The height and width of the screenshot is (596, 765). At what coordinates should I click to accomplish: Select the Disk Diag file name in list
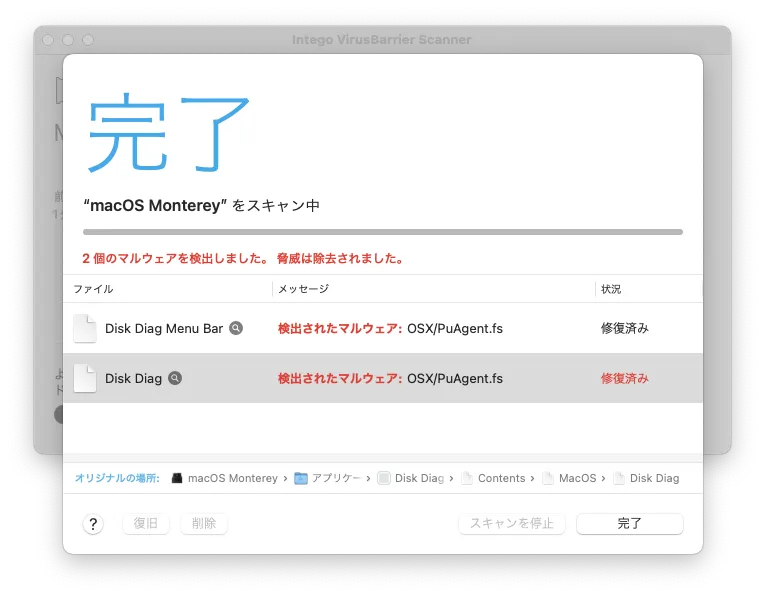[x=133, y=378]
